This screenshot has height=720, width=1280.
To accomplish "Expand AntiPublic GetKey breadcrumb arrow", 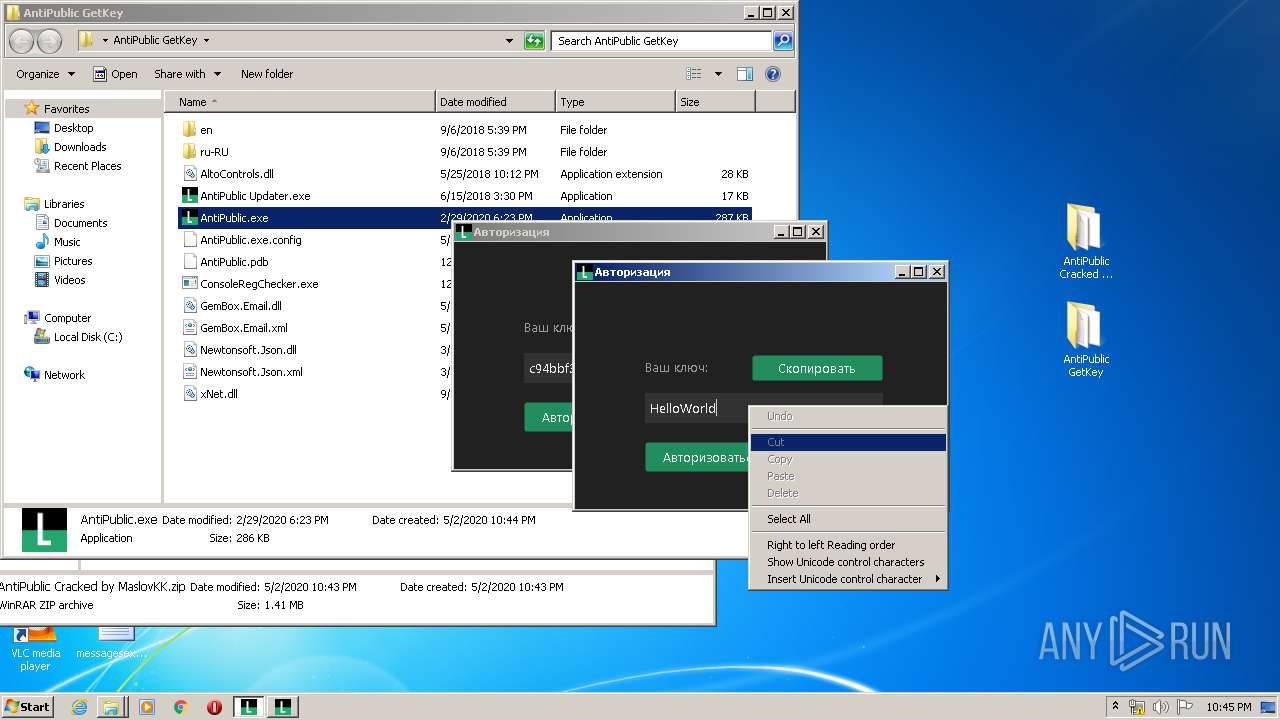I will 206,41.
